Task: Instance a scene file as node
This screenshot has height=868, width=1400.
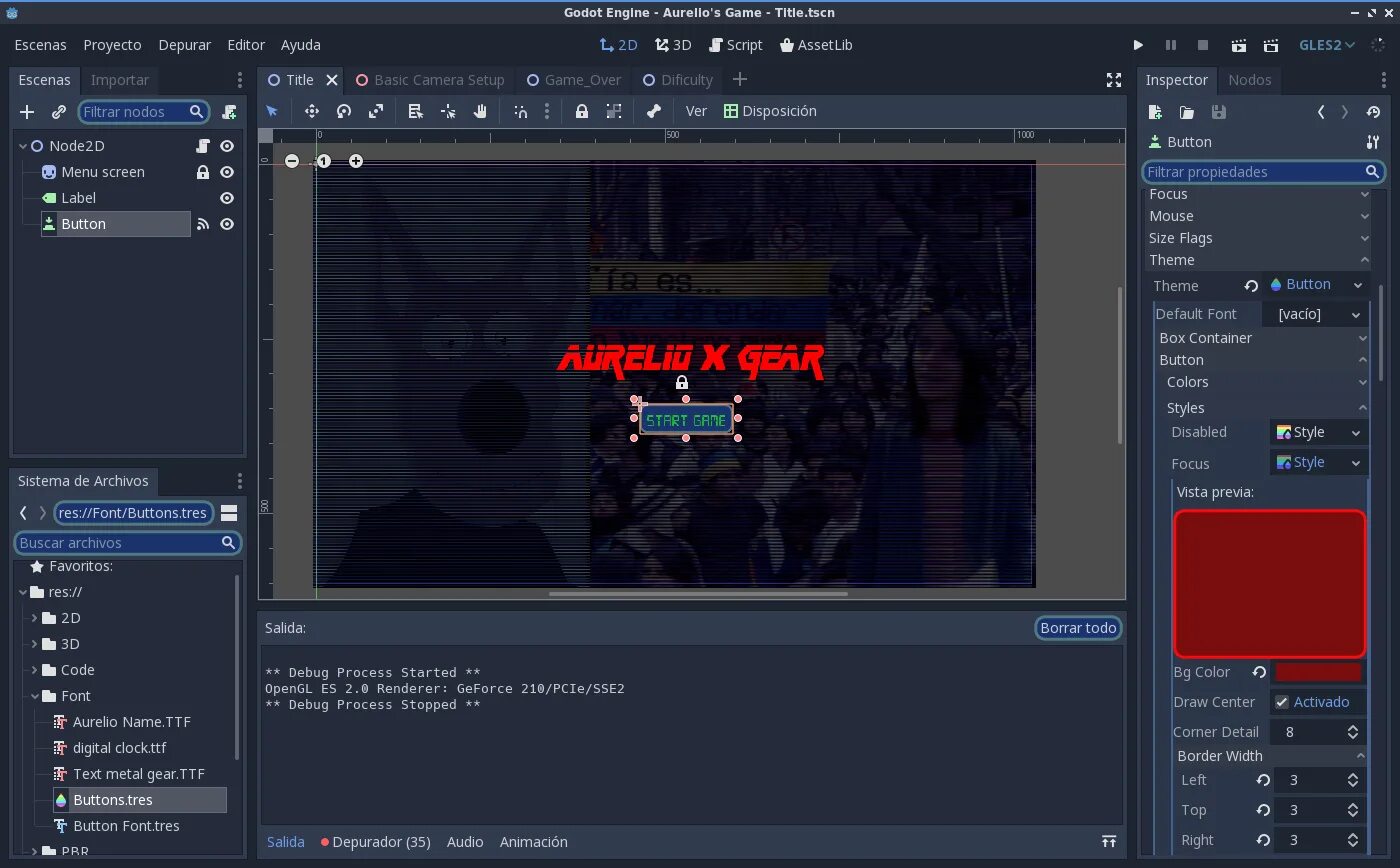Action: [59, 112]
